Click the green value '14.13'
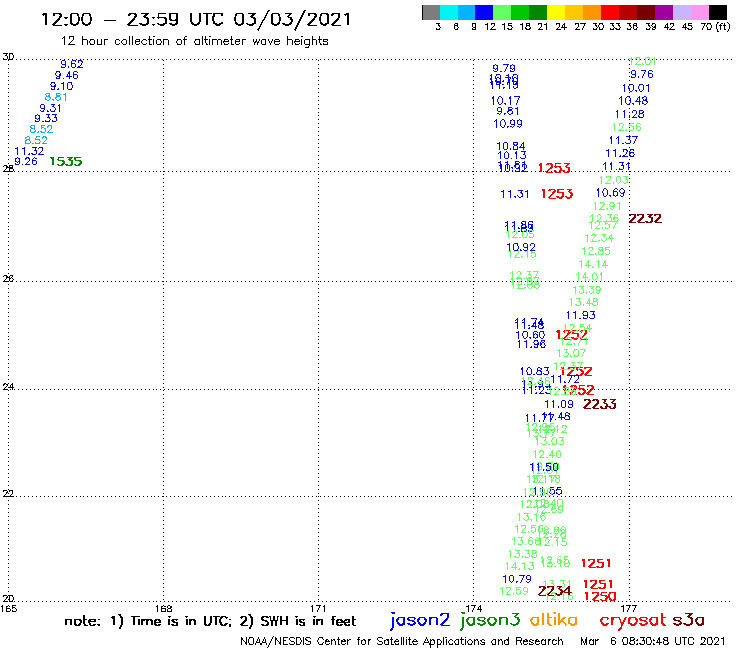The width and height of the screenshot is (740, 650). [520, 566]
